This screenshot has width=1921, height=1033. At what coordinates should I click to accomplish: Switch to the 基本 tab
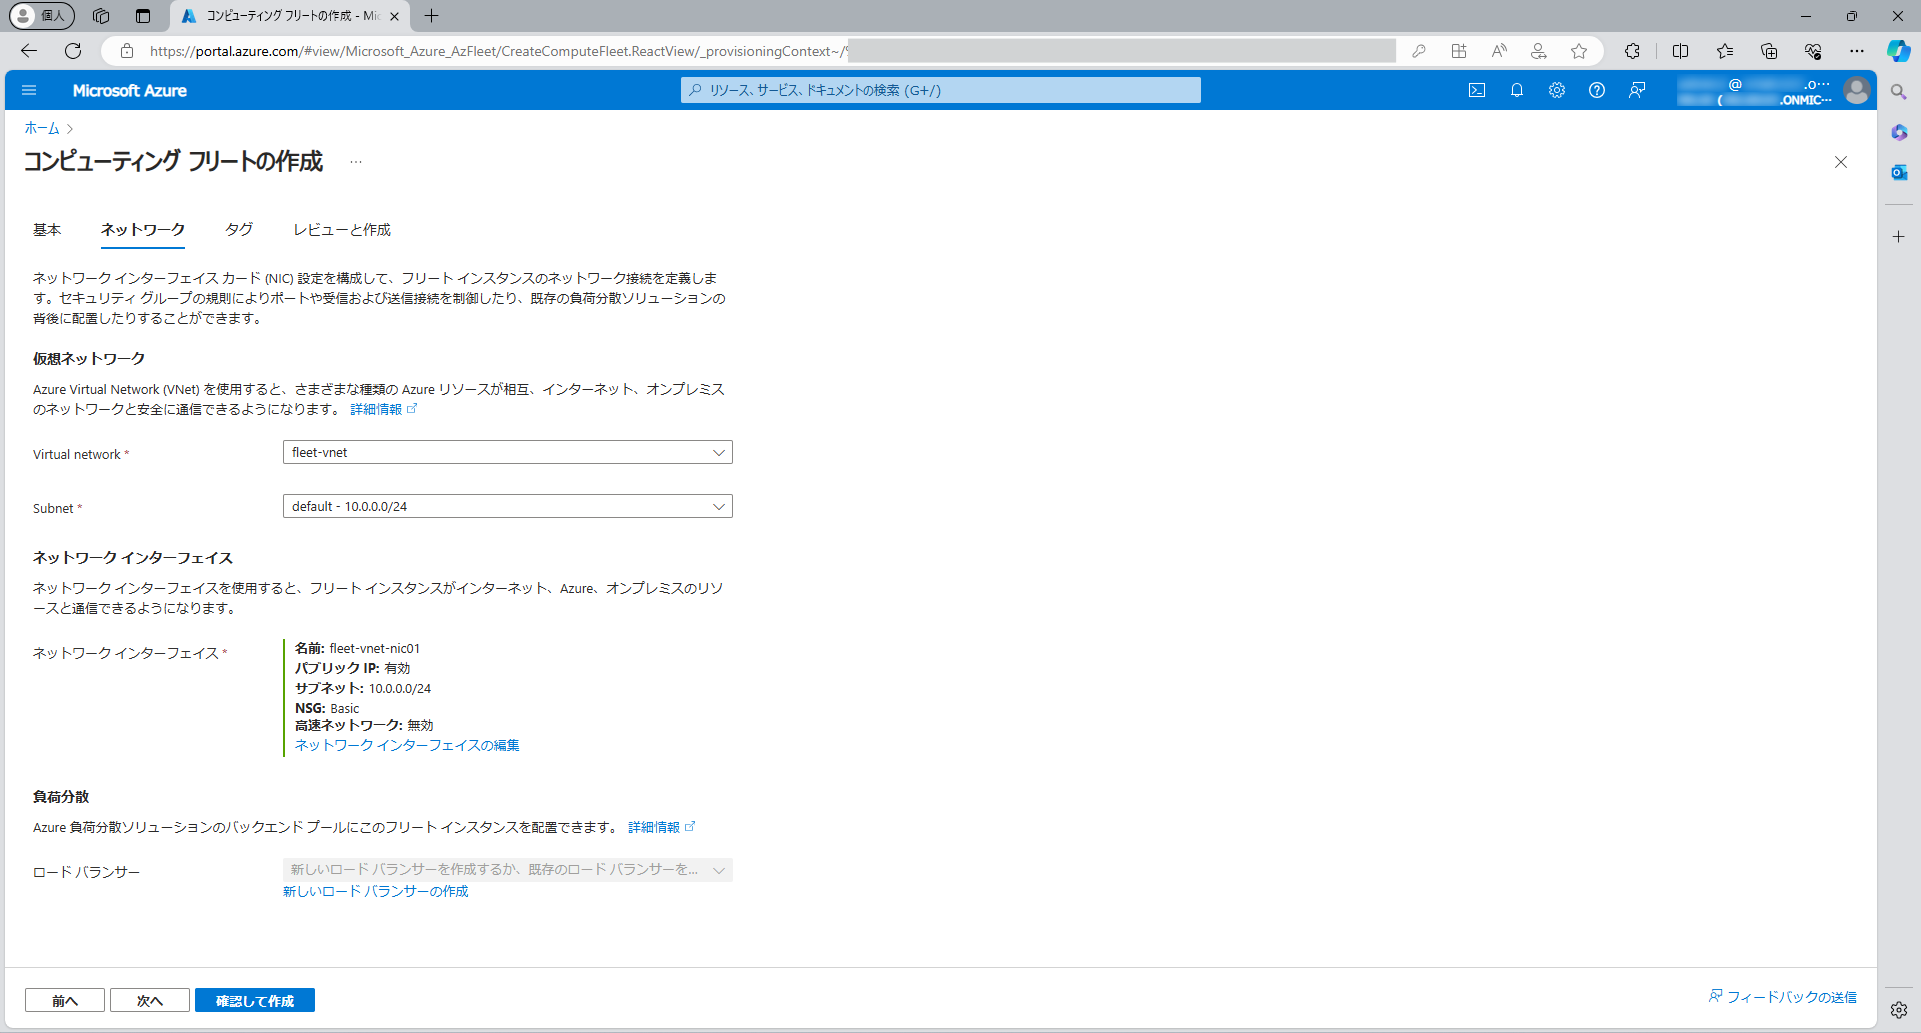47,230
